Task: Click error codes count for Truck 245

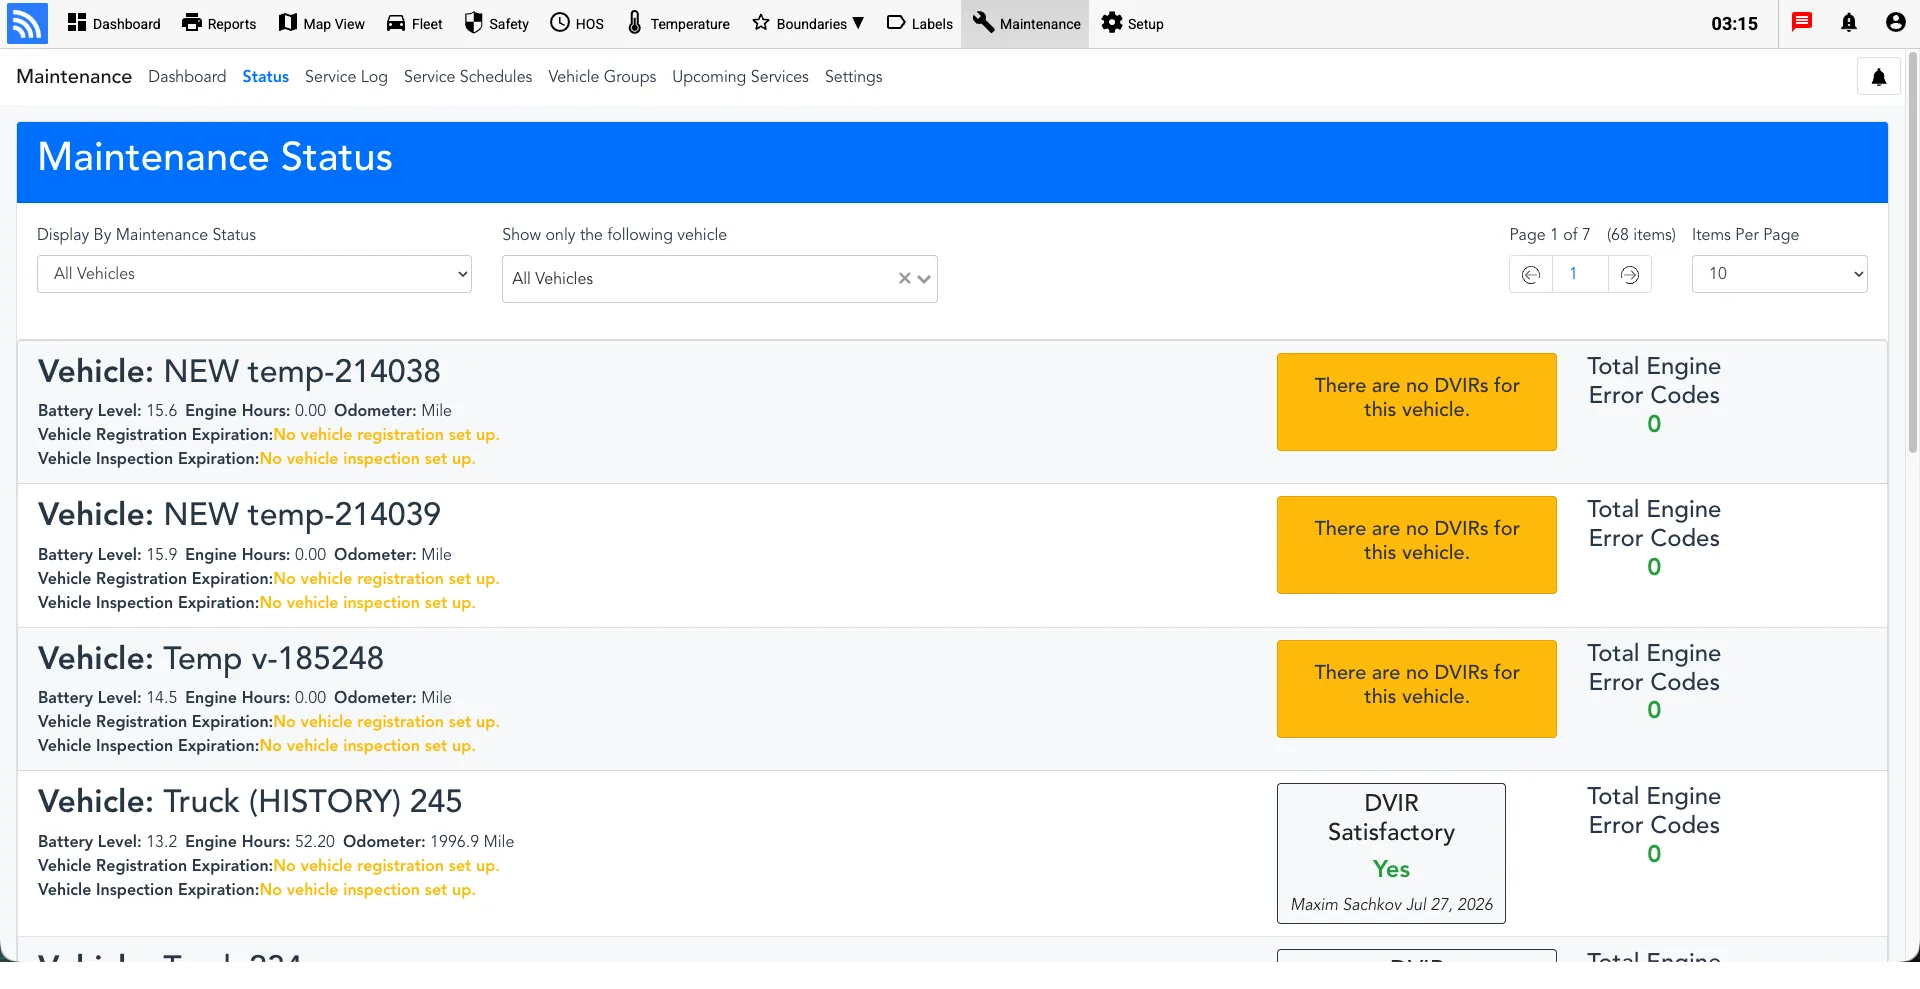Action: tap(1654, 854)
